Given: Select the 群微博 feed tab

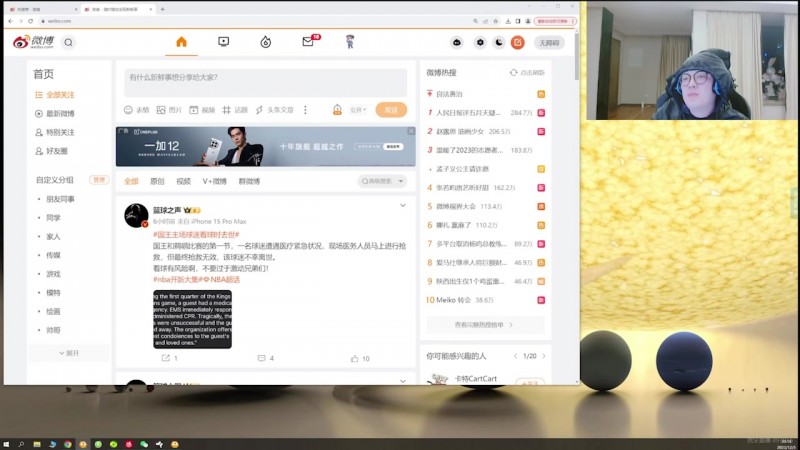Looking at the screenshot, I should tap(249, 181).
